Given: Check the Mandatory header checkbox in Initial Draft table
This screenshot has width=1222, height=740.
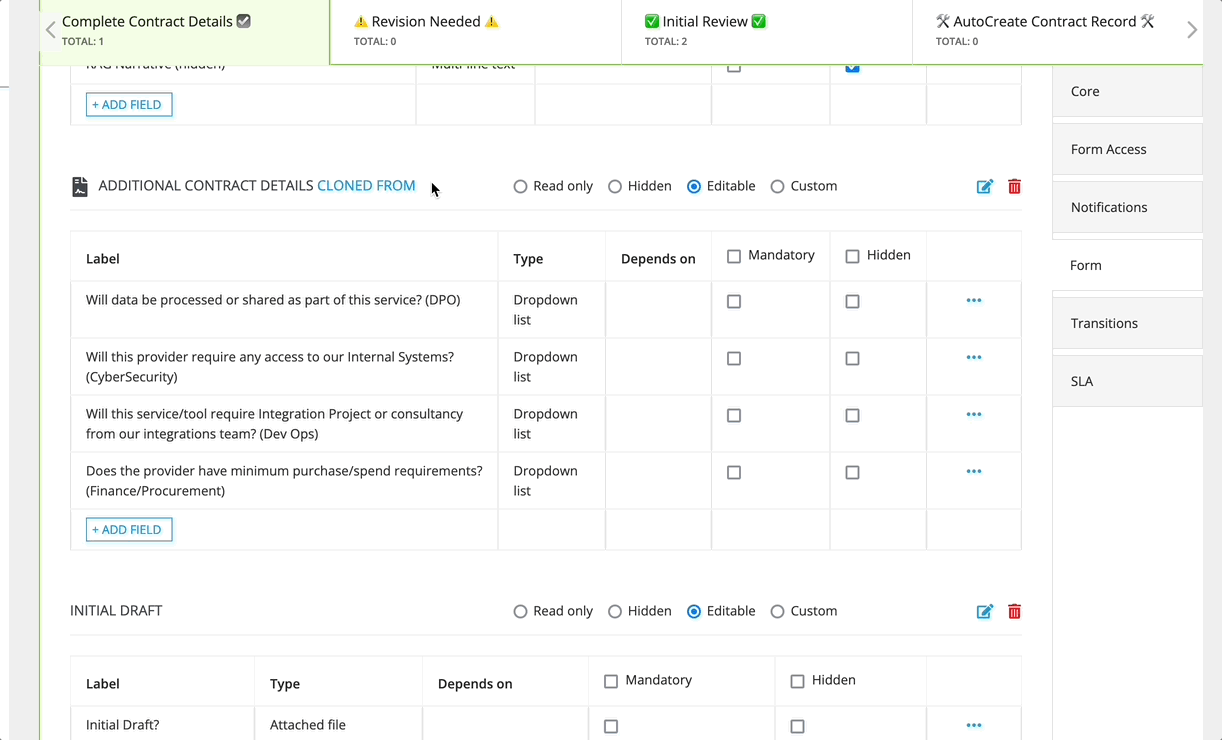Looking at the screenshot, I should tap(611, 680).
